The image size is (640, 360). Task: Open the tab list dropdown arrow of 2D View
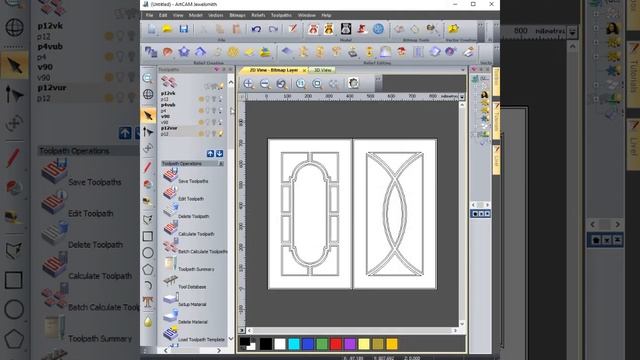click(x=462, y=70)
